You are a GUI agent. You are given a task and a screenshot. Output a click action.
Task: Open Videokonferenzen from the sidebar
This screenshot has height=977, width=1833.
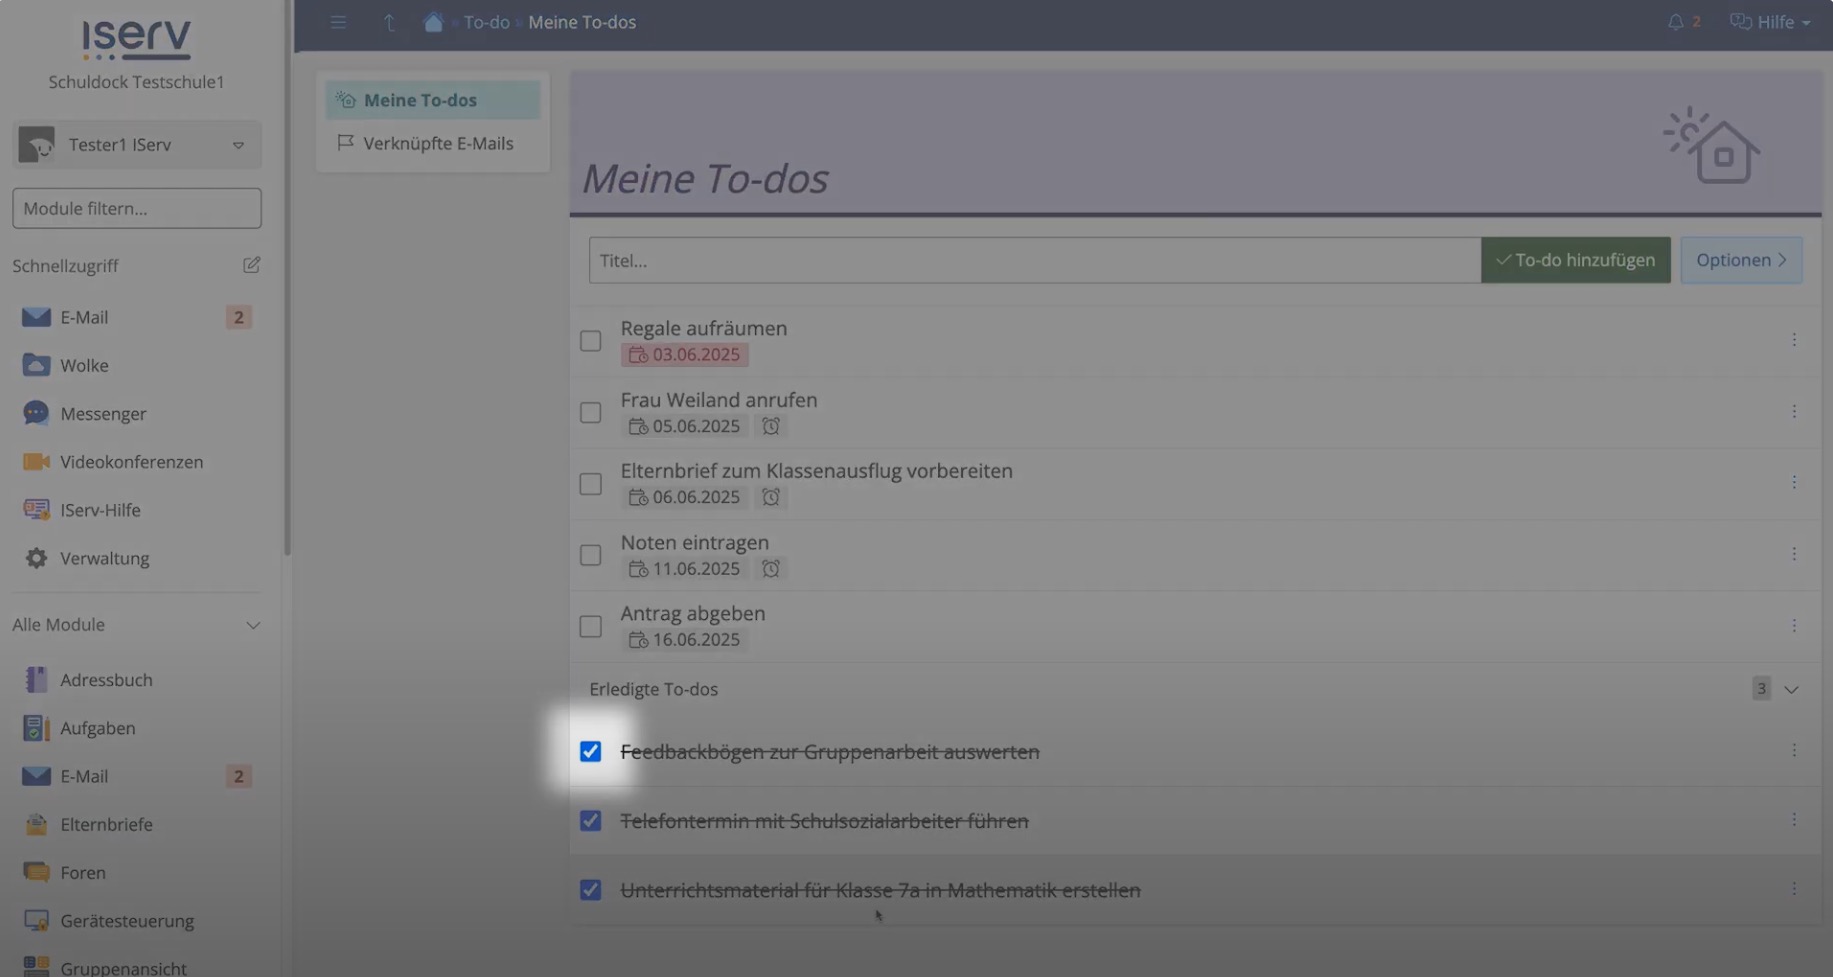tap(131, 462)
